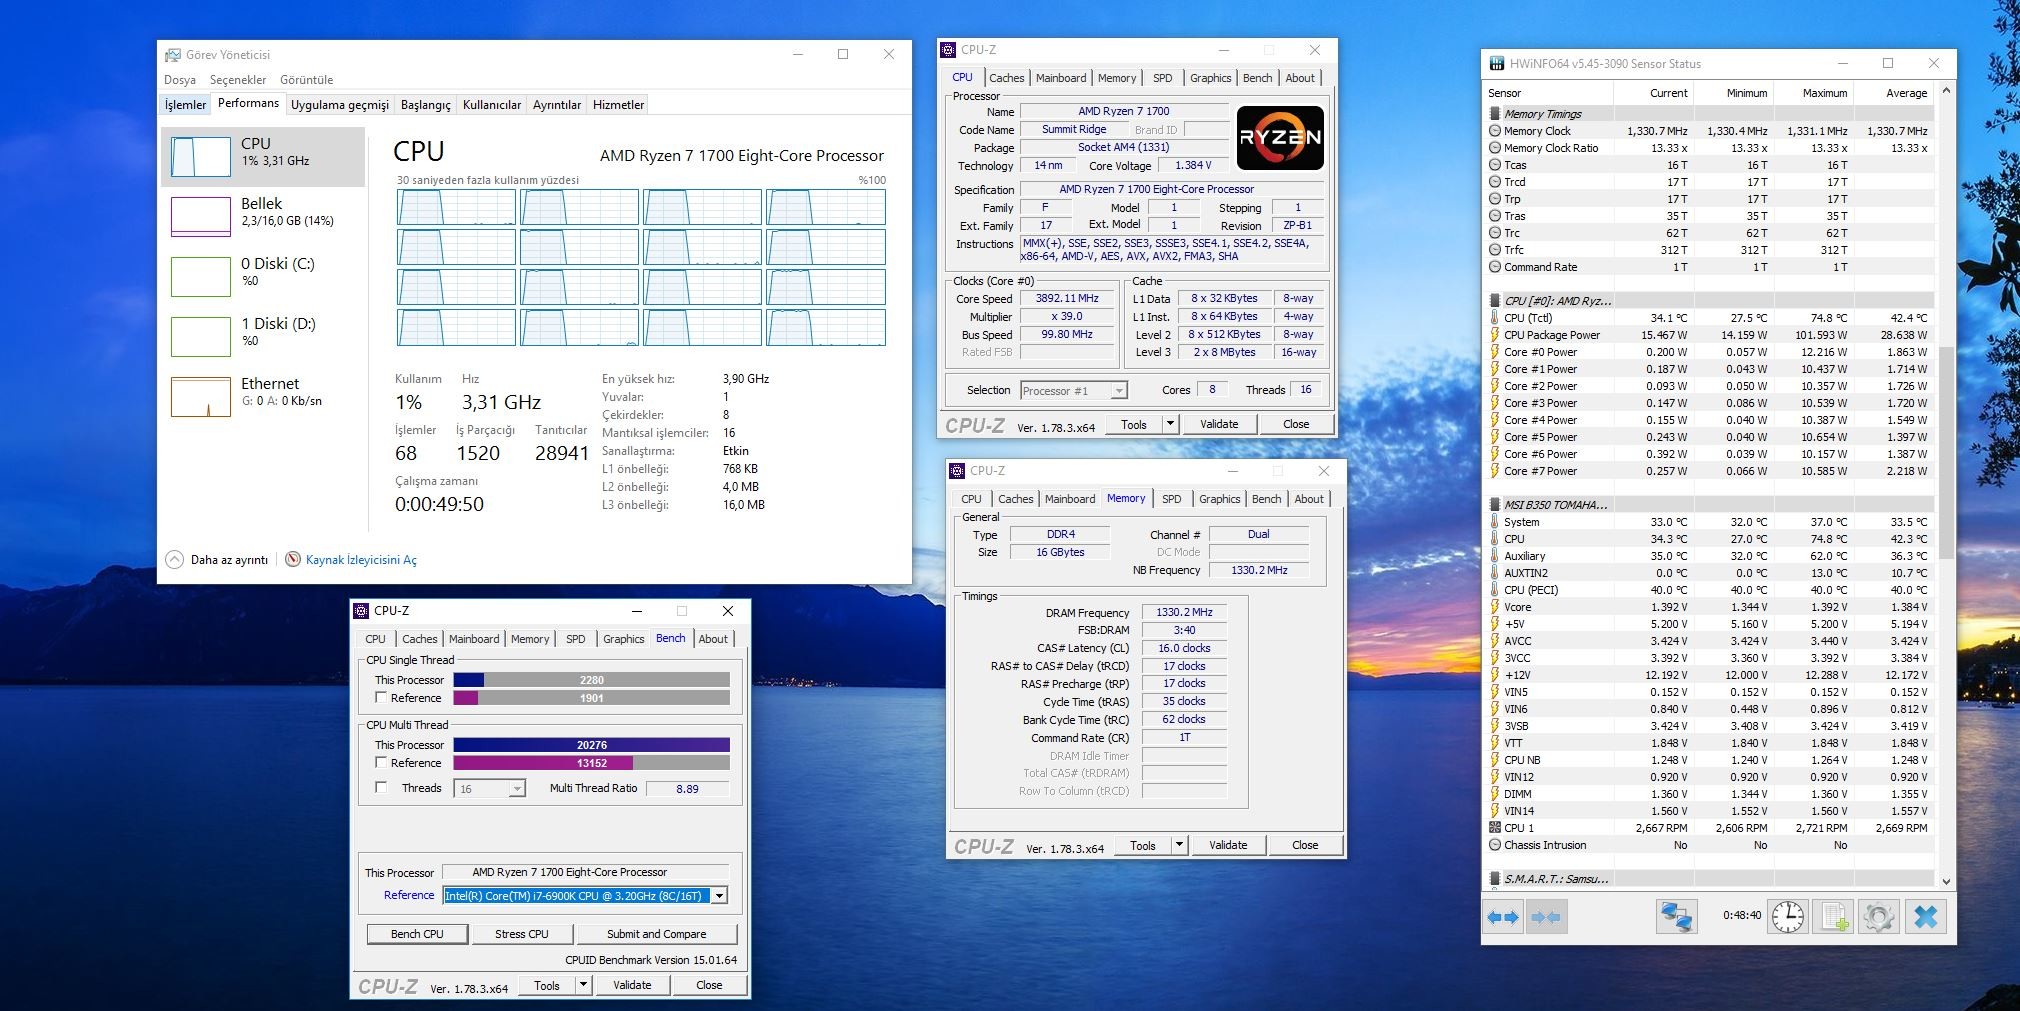Image resolution: width=2020 pixels, height=1011 pixels.
Task: Click Close button in CPU-Z Bench window
Action: pos(709,985)
